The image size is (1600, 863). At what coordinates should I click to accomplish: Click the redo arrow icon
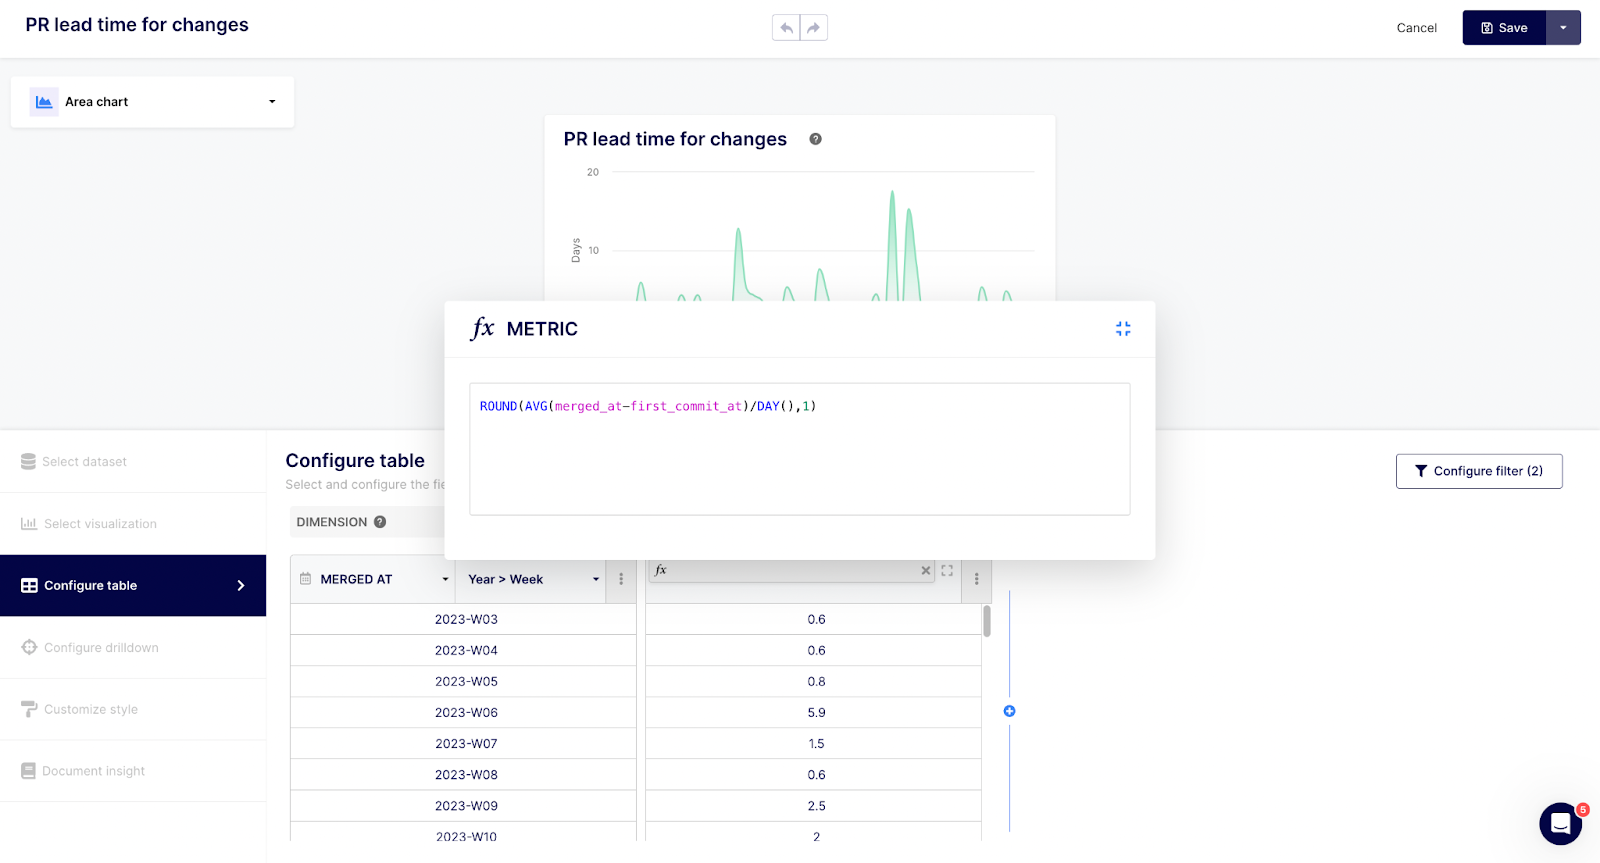[x=814, y=28]
